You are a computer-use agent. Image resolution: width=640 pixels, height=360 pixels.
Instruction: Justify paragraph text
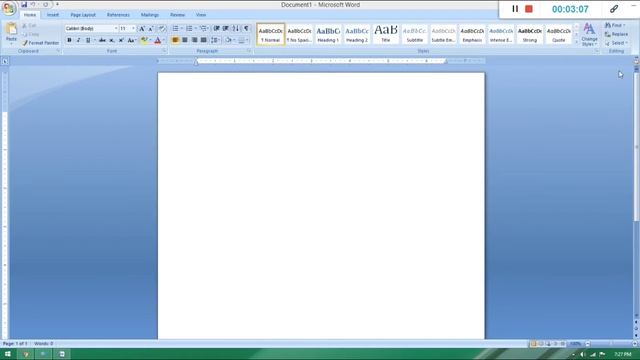coord(204,40)
